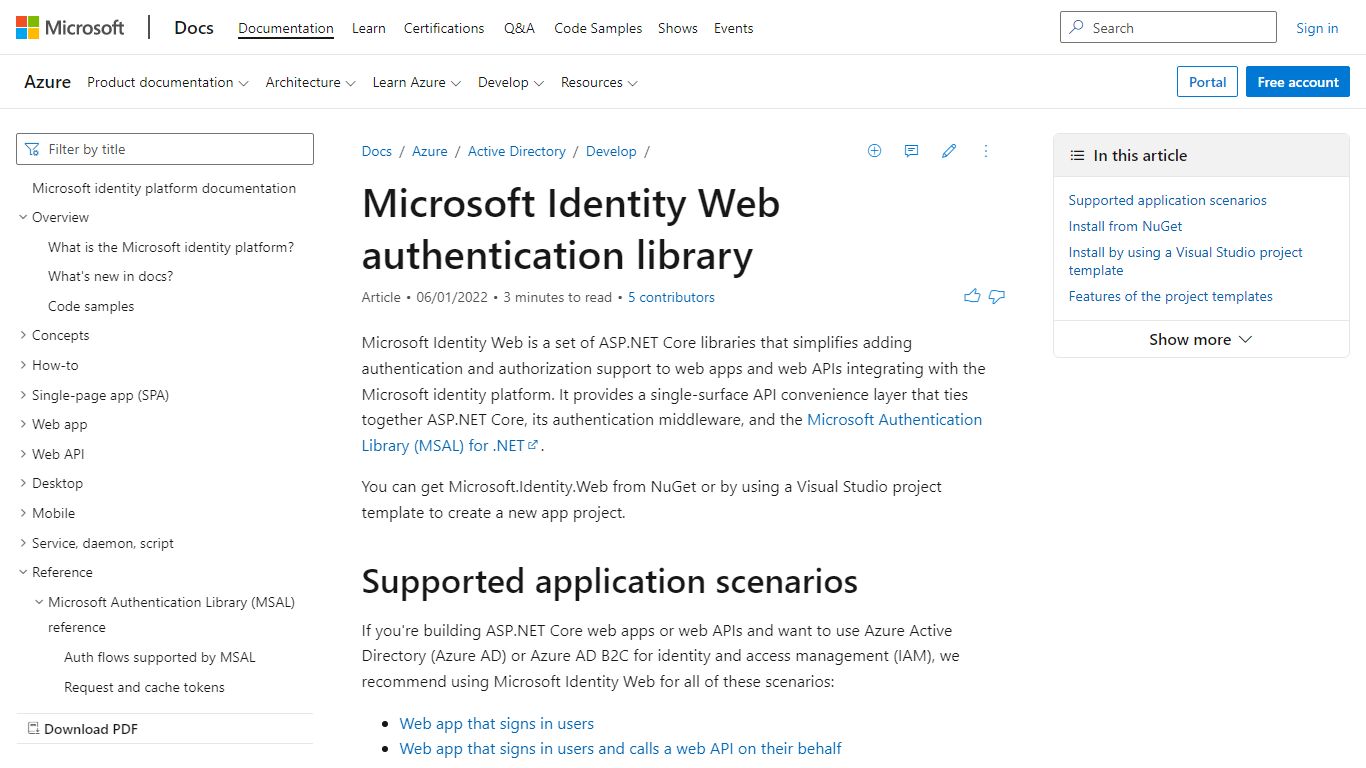1366x768 pixels.
Task: Click the Azure breadcrumb link
Action: [x=430, y=151]
